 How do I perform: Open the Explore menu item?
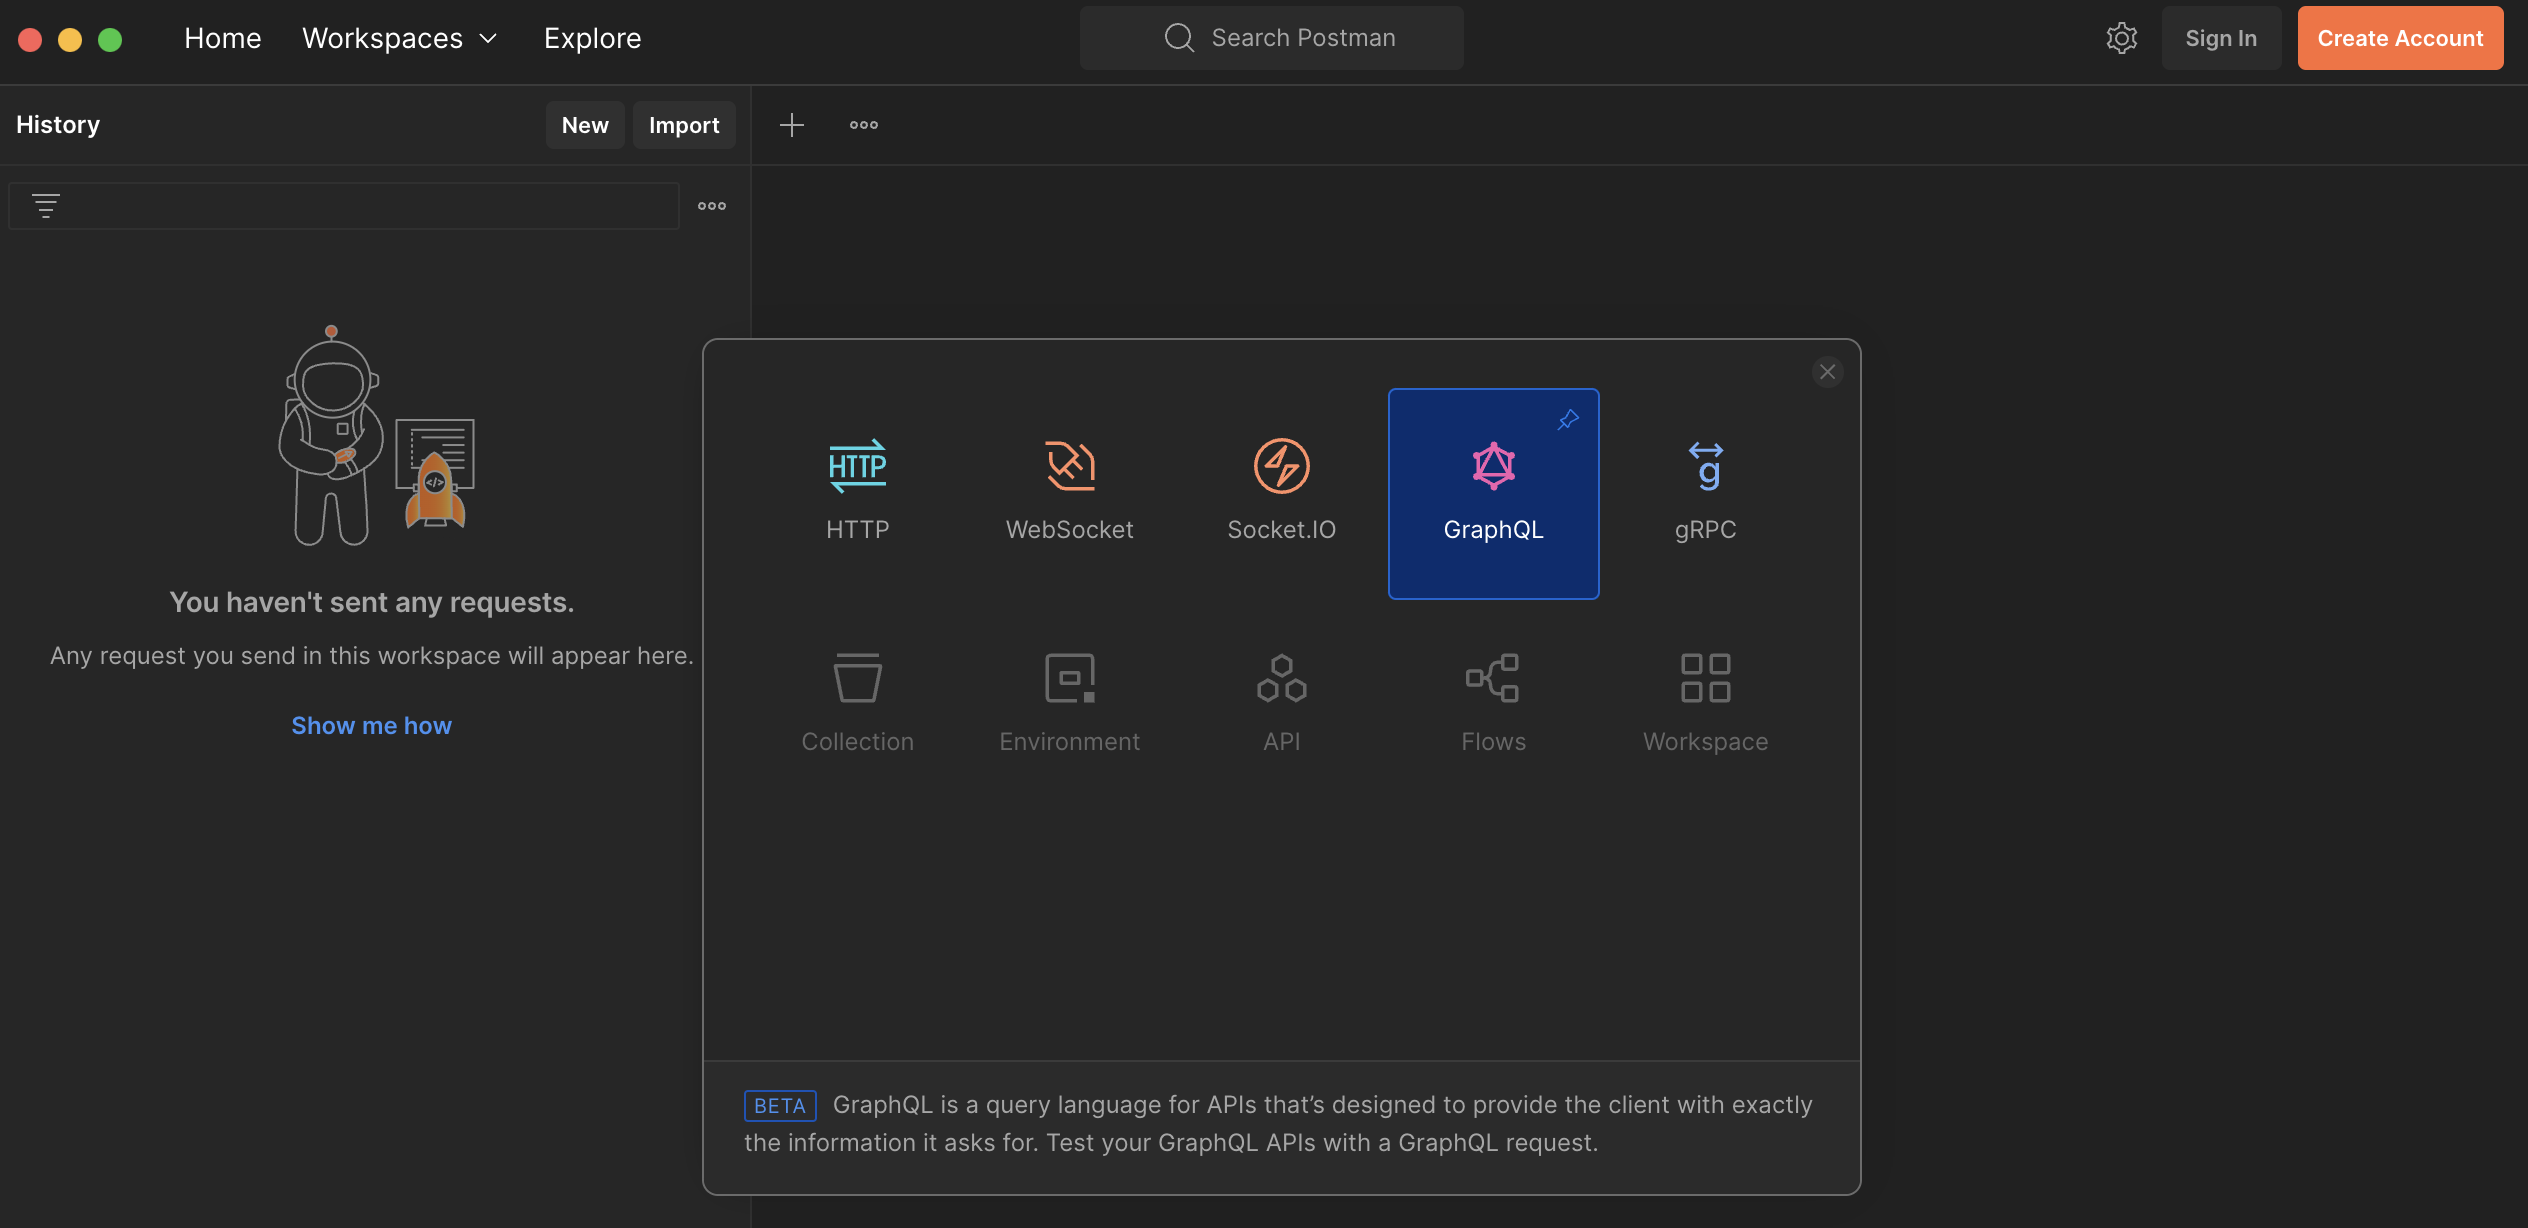[x=592, y=38]
